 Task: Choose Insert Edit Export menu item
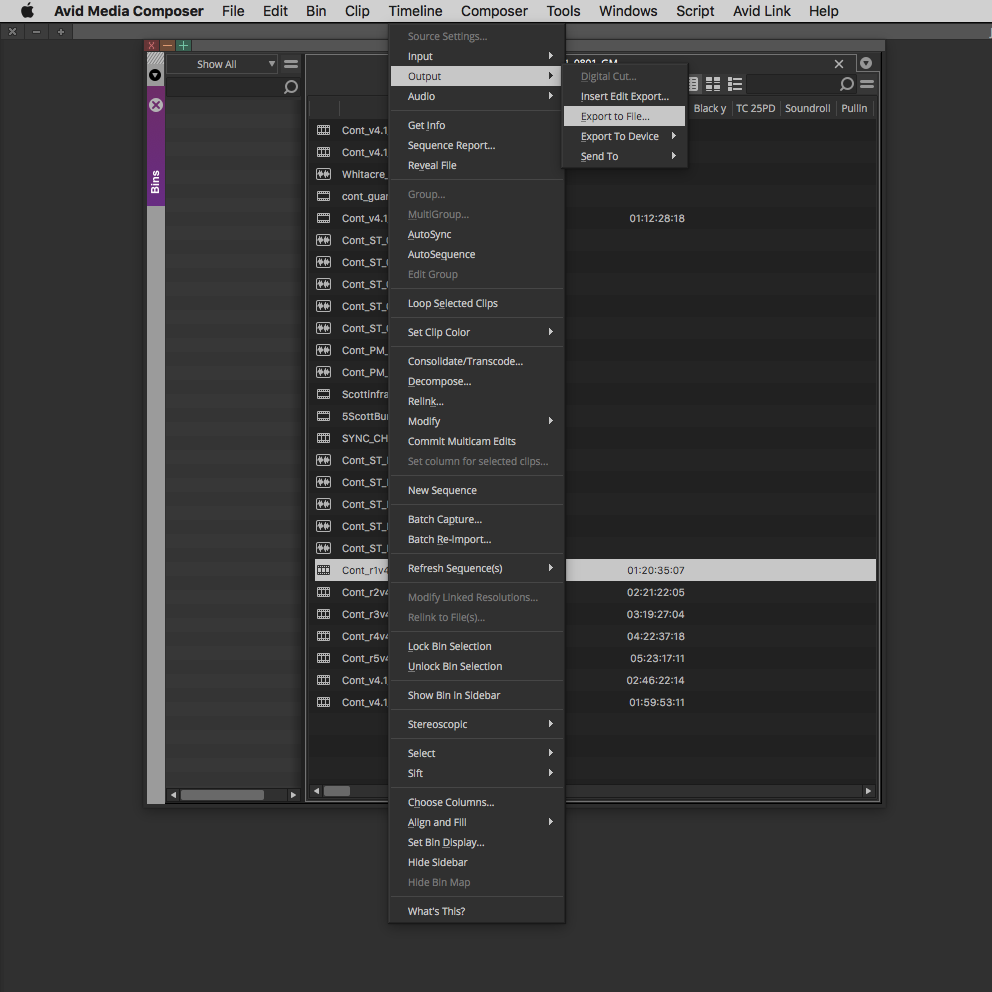(624, 96)
